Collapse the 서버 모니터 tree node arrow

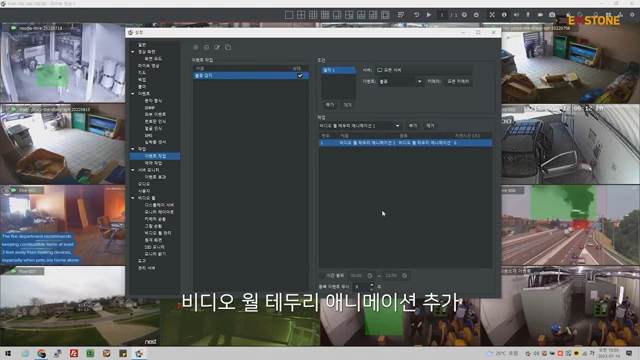pos(133,170)
